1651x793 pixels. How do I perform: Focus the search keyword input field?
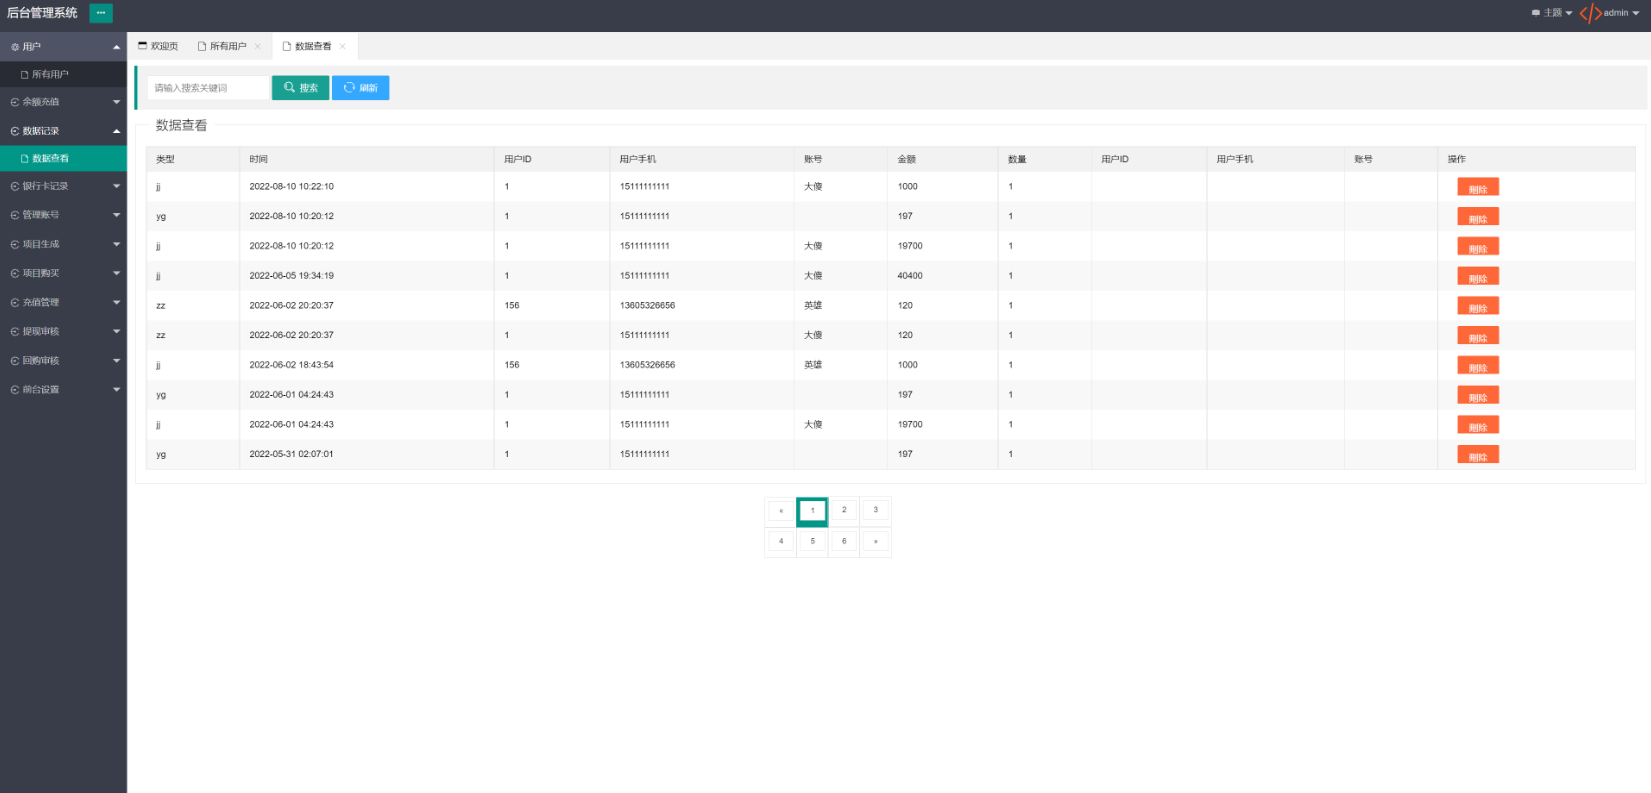[x=208, y=88]
